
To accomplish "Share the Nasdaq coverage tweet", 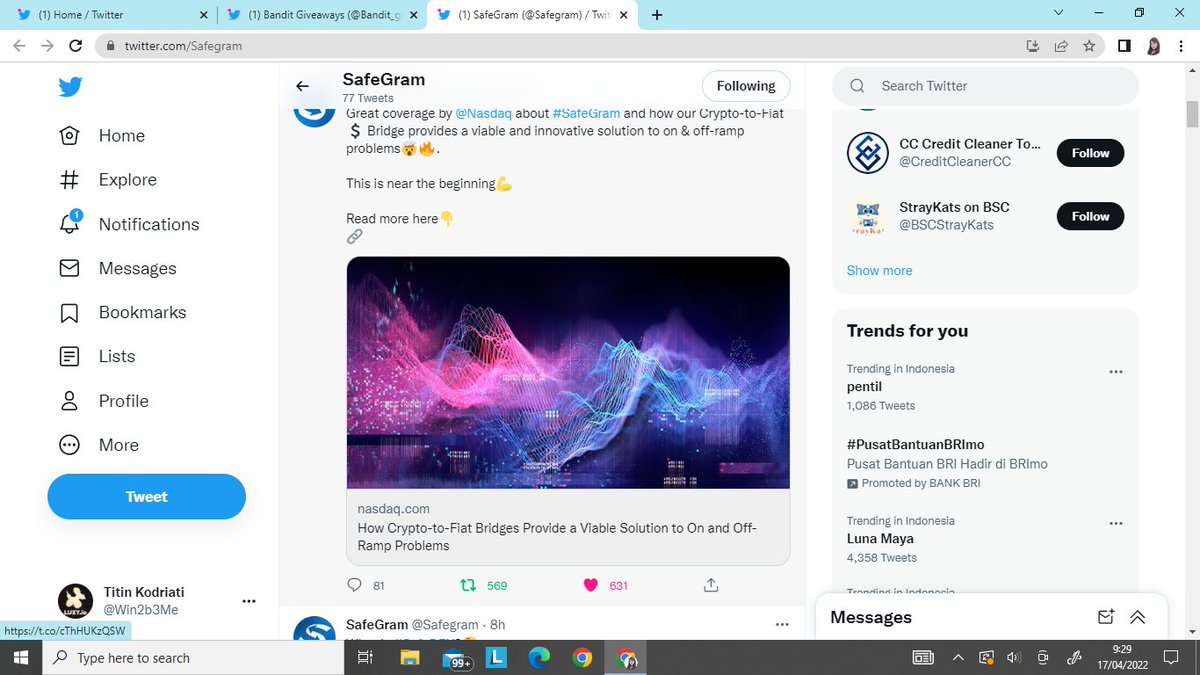I will pyautogui.click(x=711, y=585).
